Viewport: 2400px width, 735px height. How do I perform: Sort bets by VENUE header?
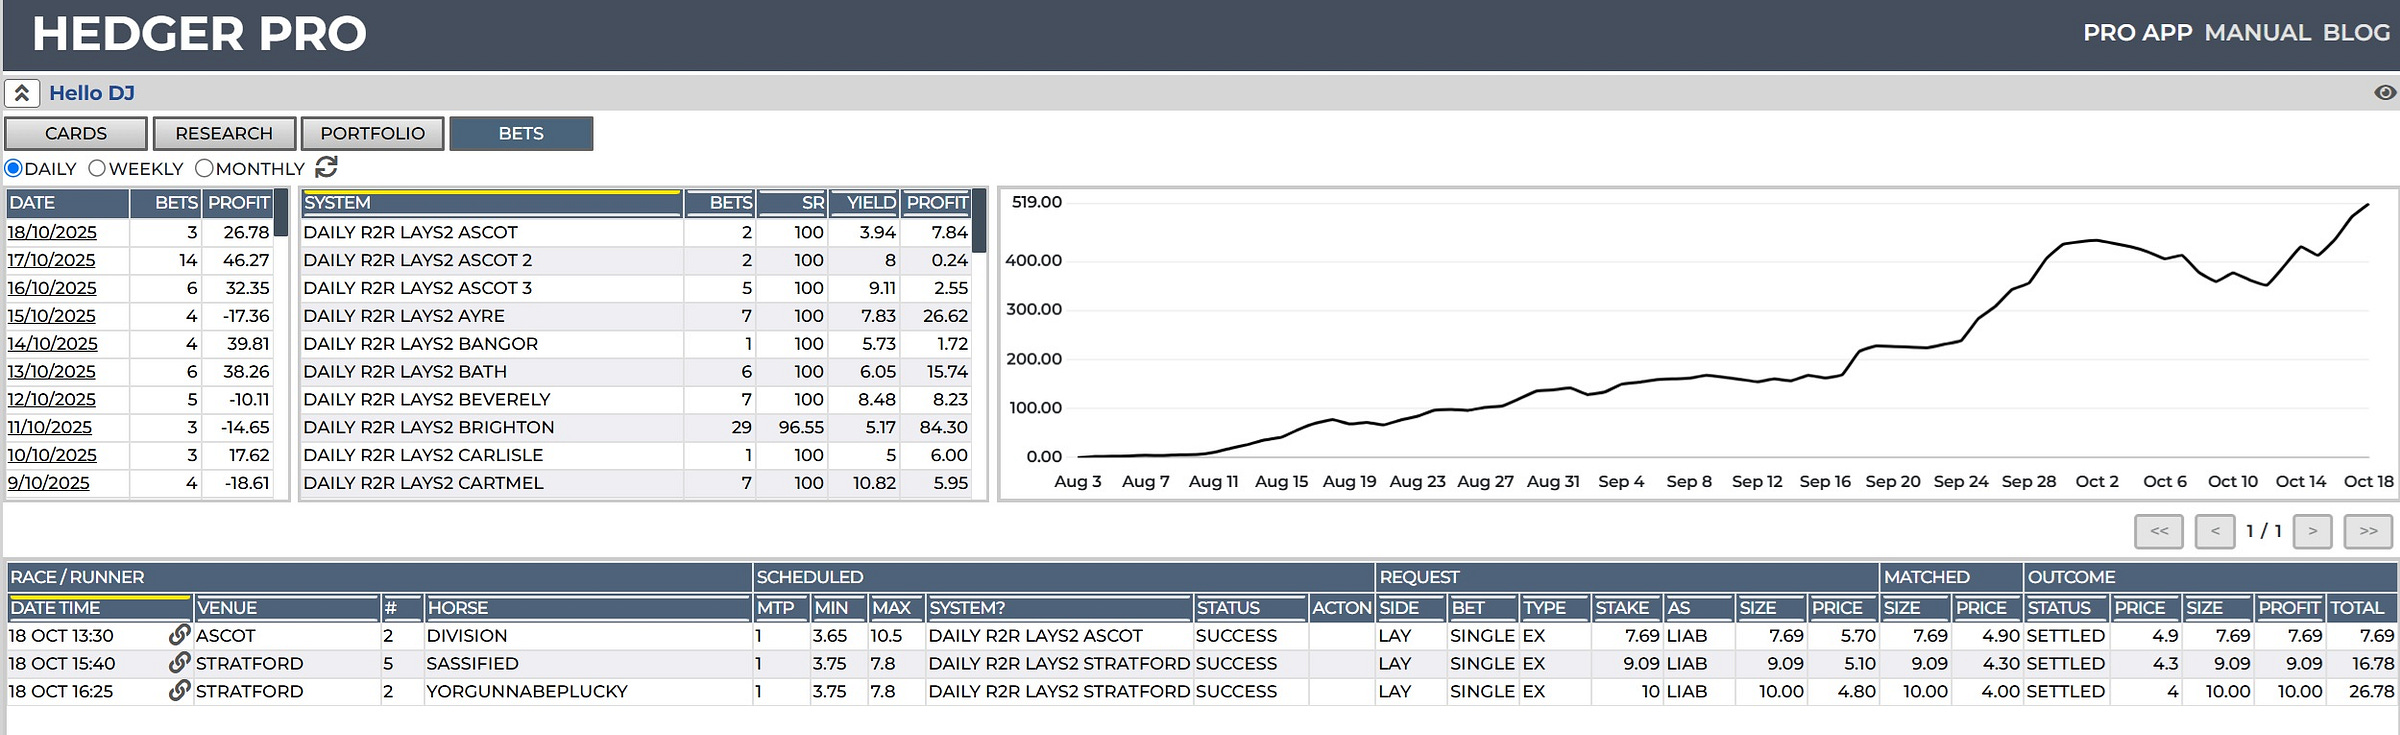click(286, 608)
